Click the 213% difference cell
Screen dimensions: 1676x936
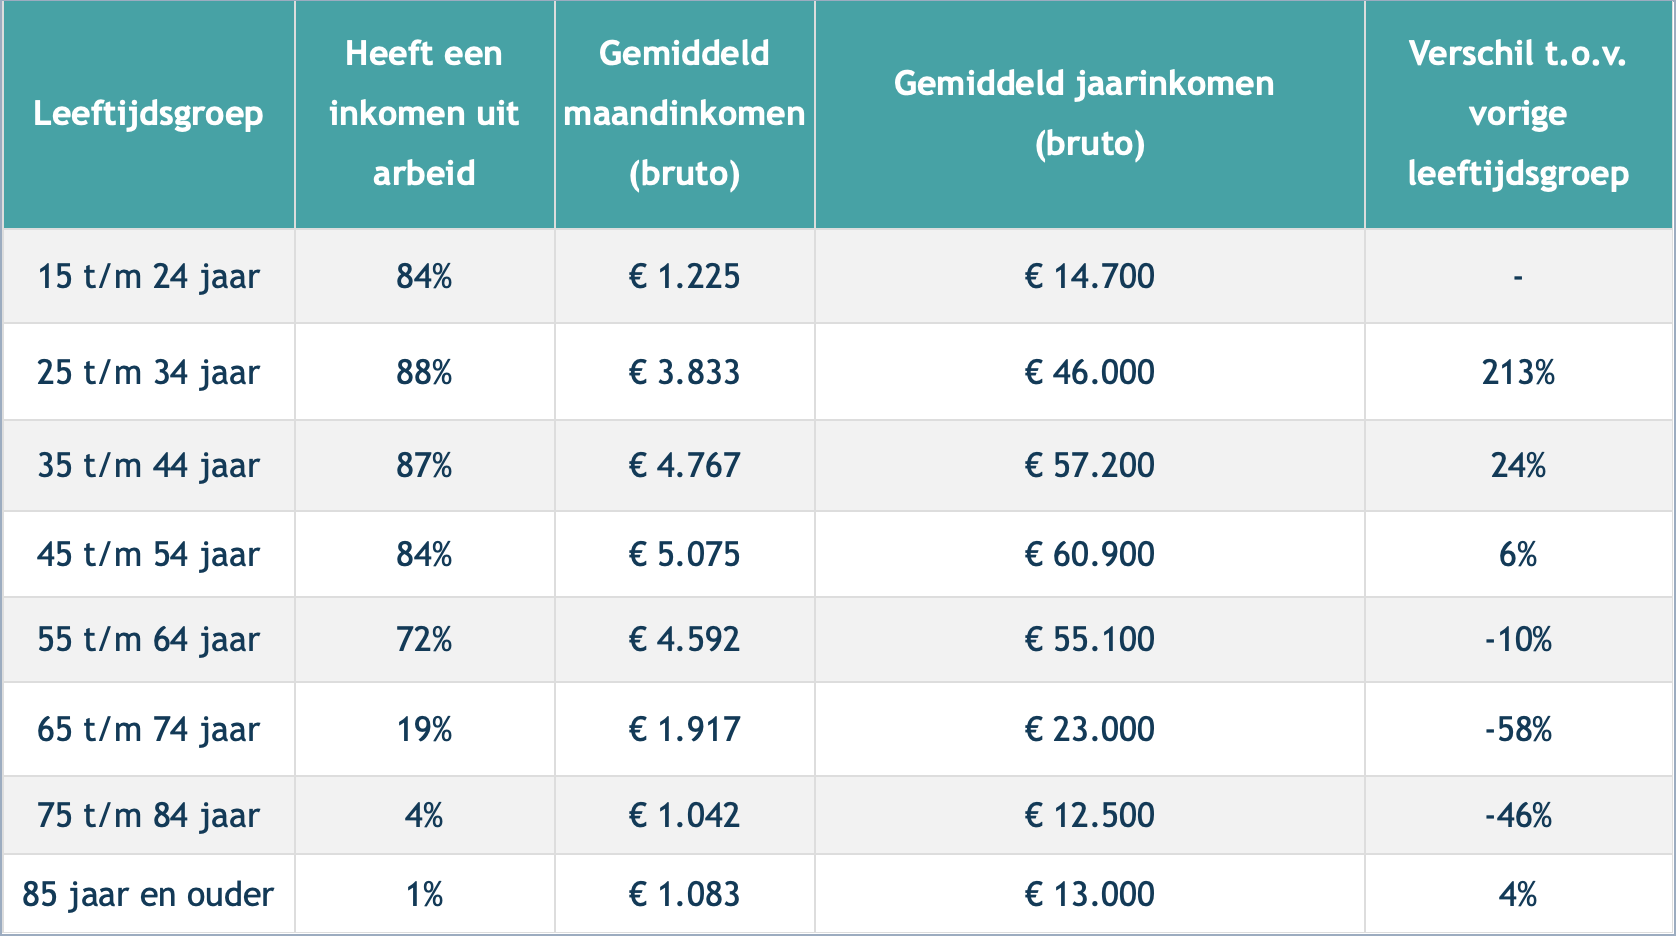(1518, 372)
